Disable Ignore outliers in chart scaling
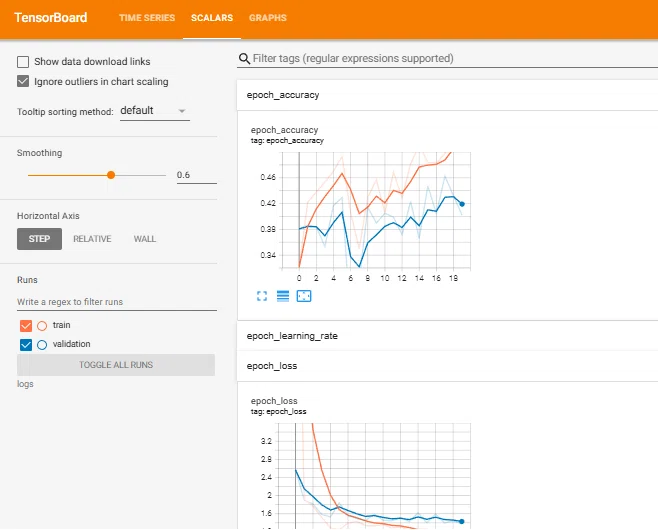Viewport: 658px width, 530px height. (23, 81)
